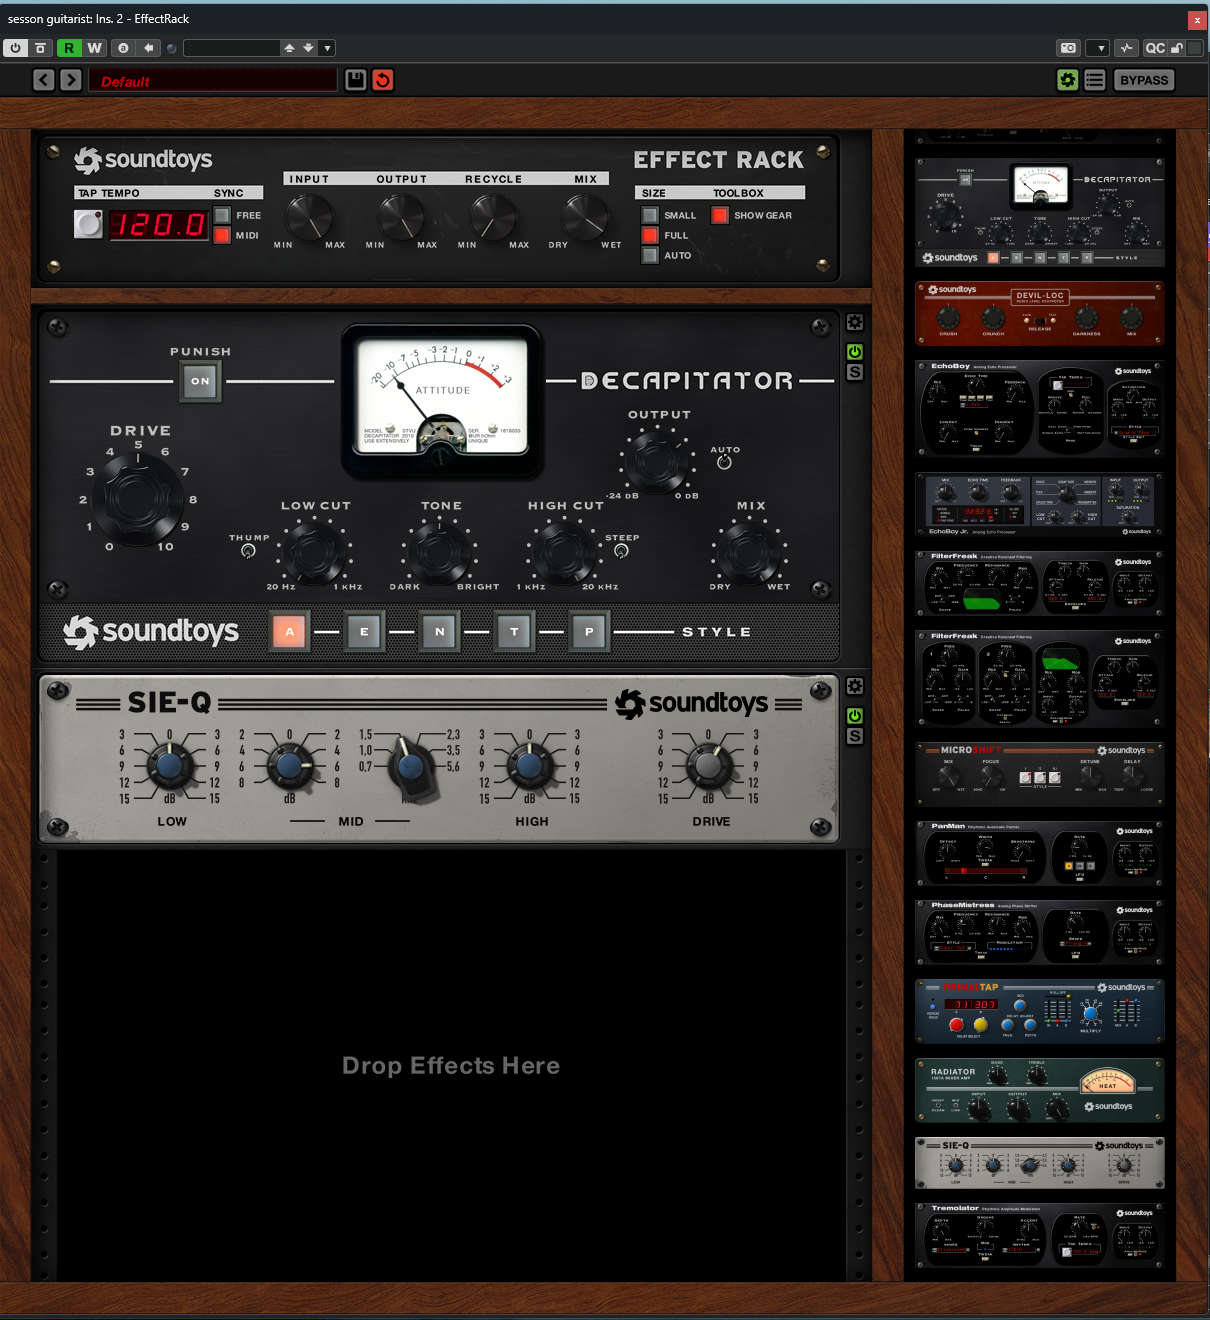Take a plugin snapshot with camera icon
The image size is (1210, 1320).
1068,48
